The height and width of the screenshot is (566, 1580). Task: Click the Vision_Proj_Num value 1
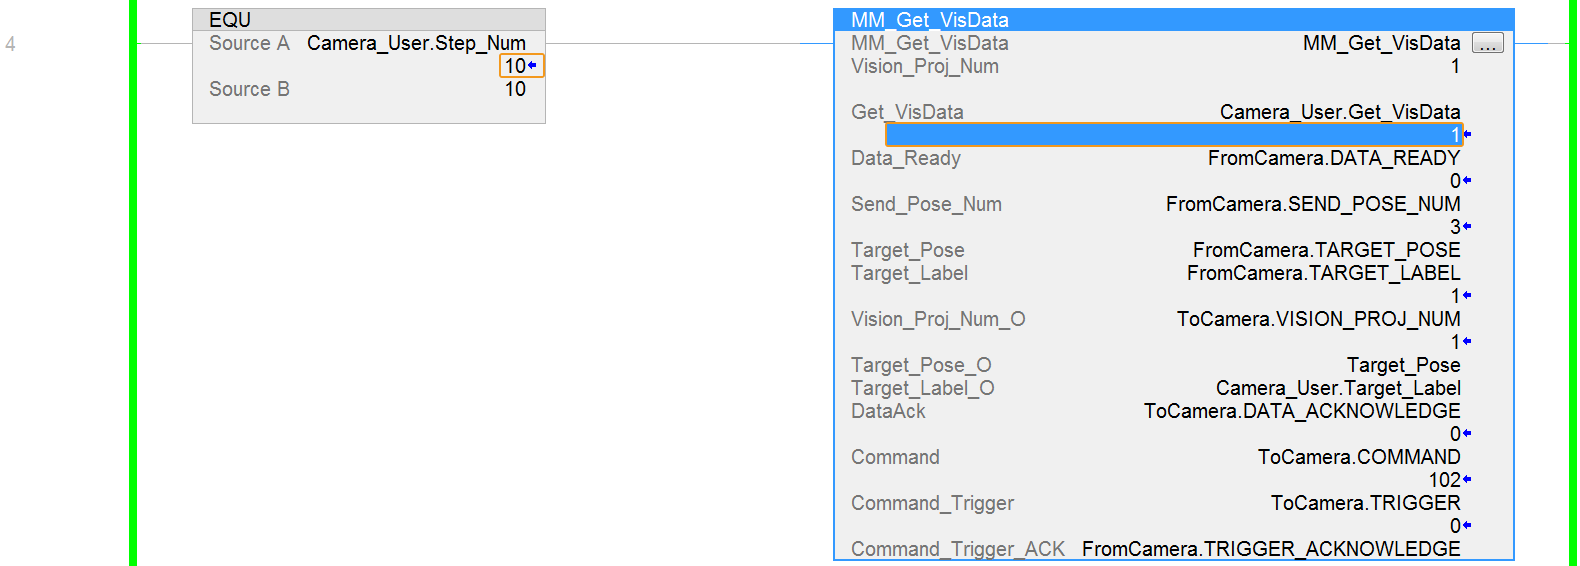[1455, 66]
